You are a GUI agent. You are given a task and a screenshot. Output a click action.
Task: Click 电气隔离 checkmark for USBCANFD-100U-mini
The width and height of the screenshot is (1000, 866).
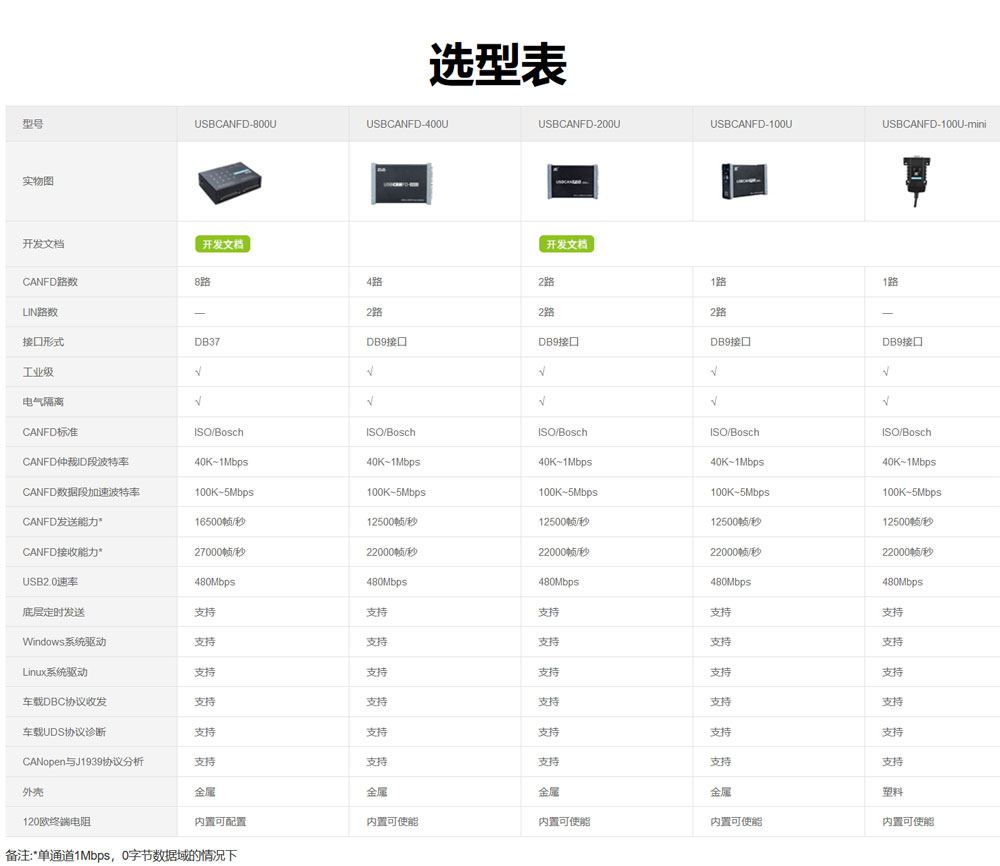coord(886,402)
